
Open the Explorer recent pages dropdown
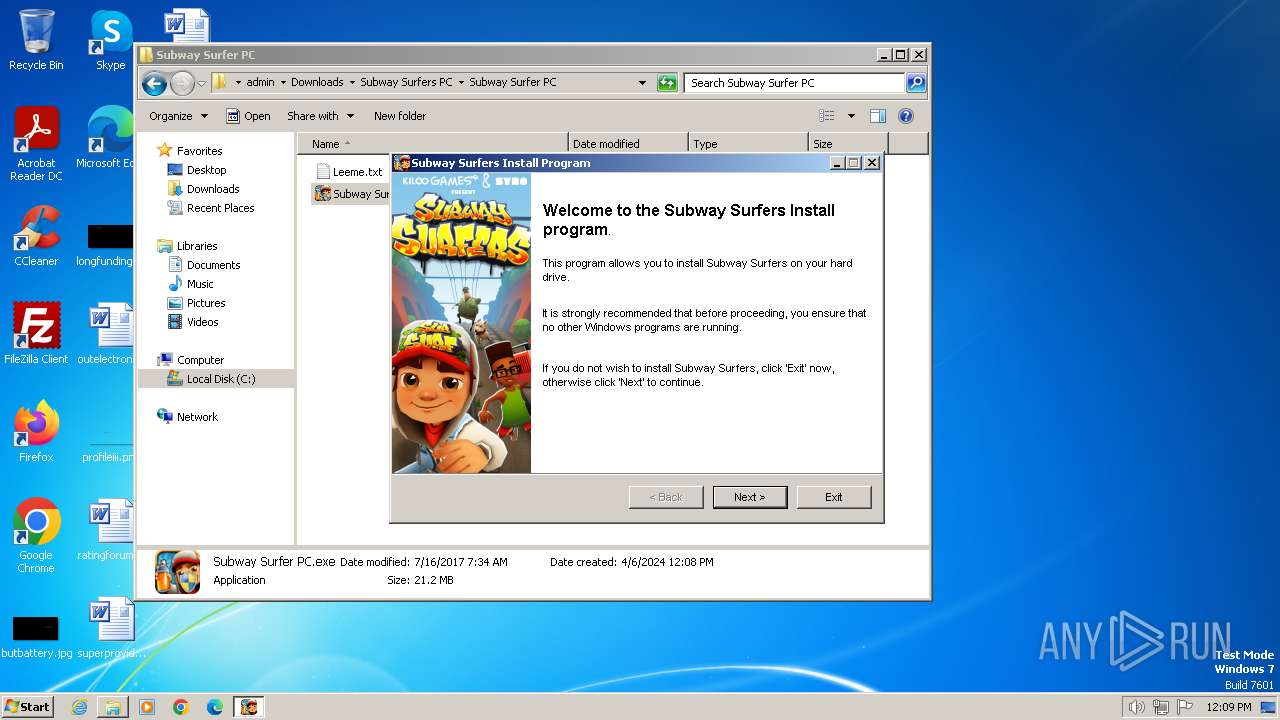(201, 83)
